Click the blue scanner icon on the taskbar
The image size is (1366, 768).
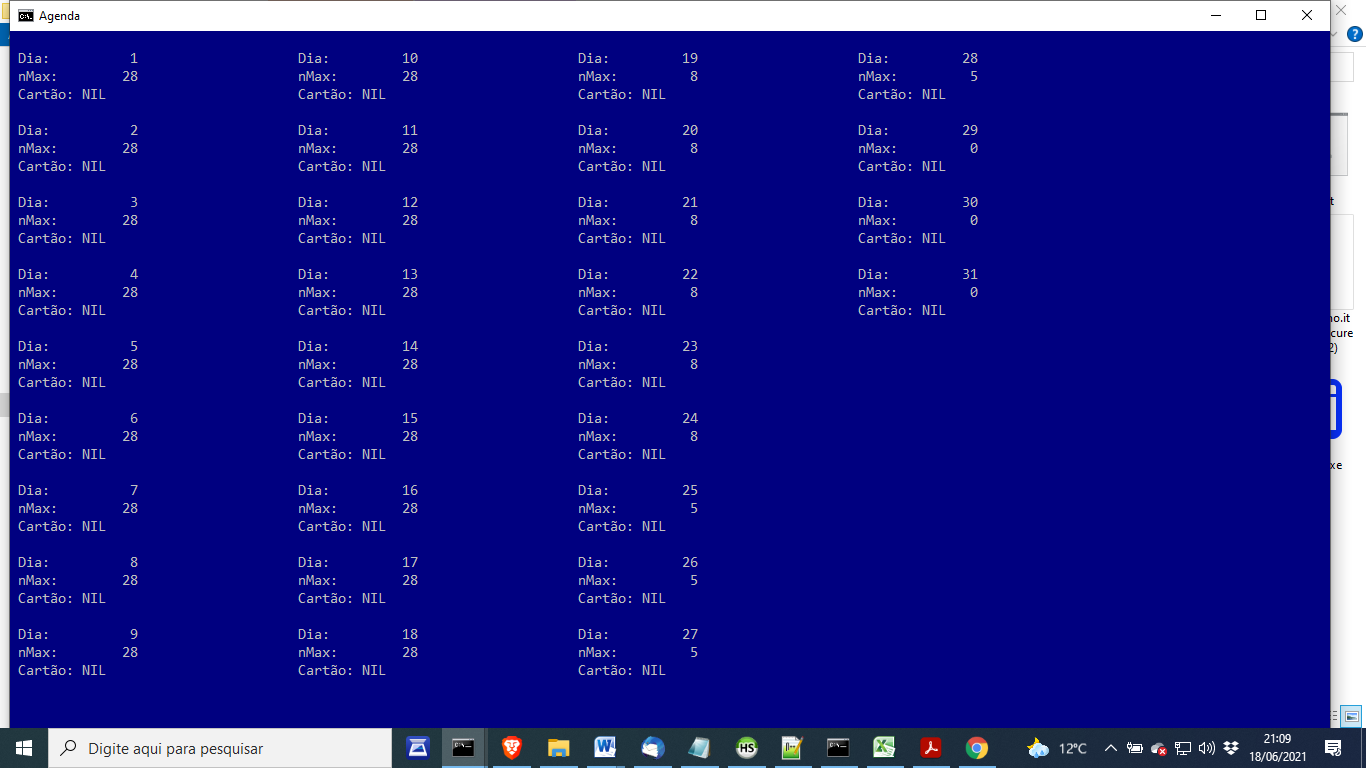(x=417, y=748)
